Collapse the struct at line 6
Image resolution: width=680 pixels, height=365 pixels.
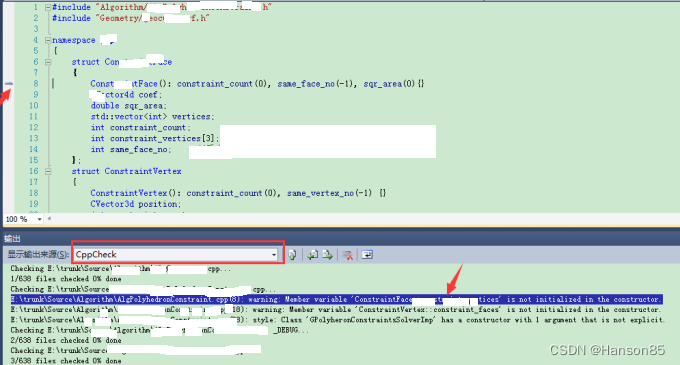coord(48,62)
